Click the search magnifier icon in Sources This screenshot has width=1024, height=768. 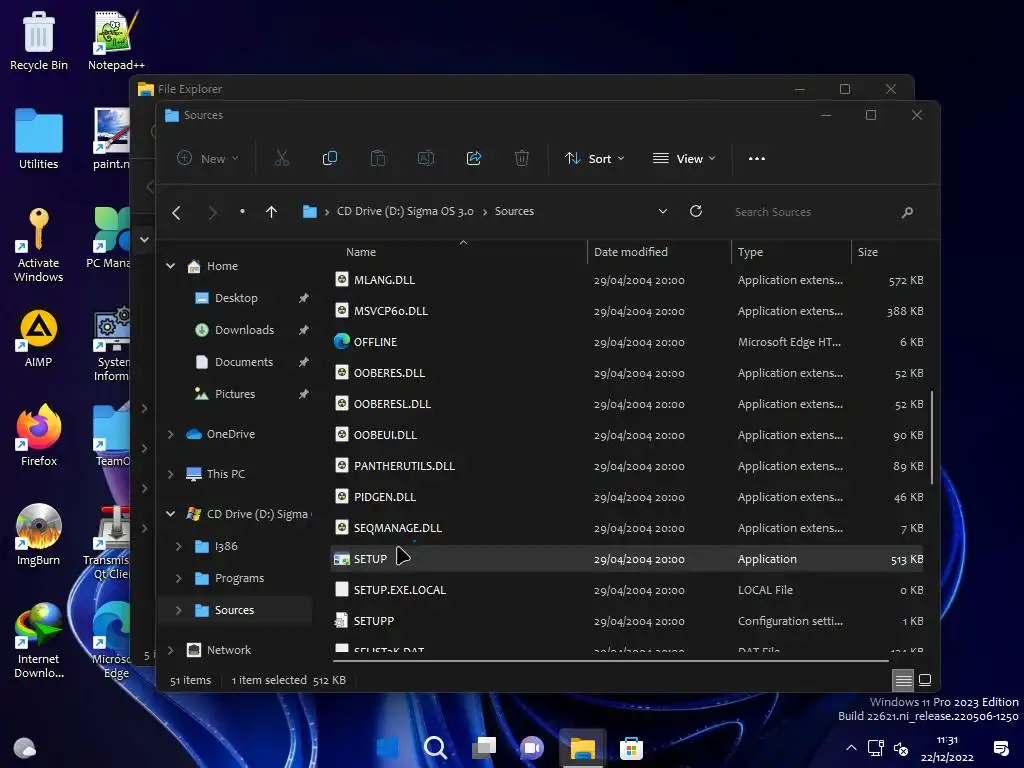pos(907,212)
